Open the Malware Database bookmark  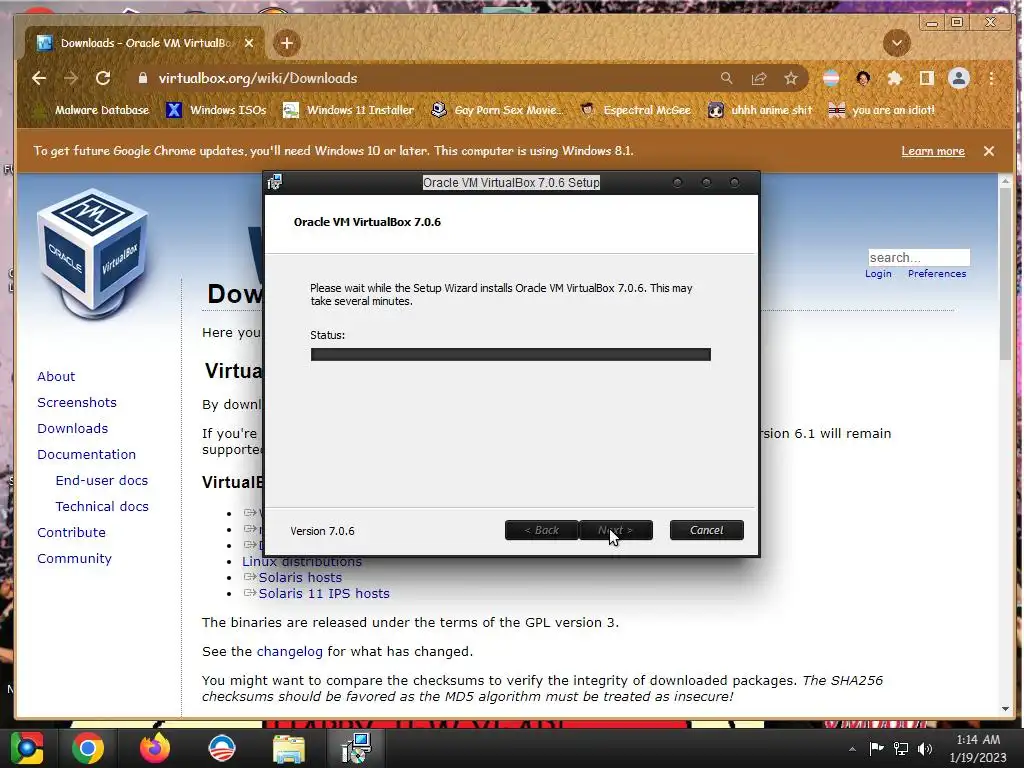93,110
